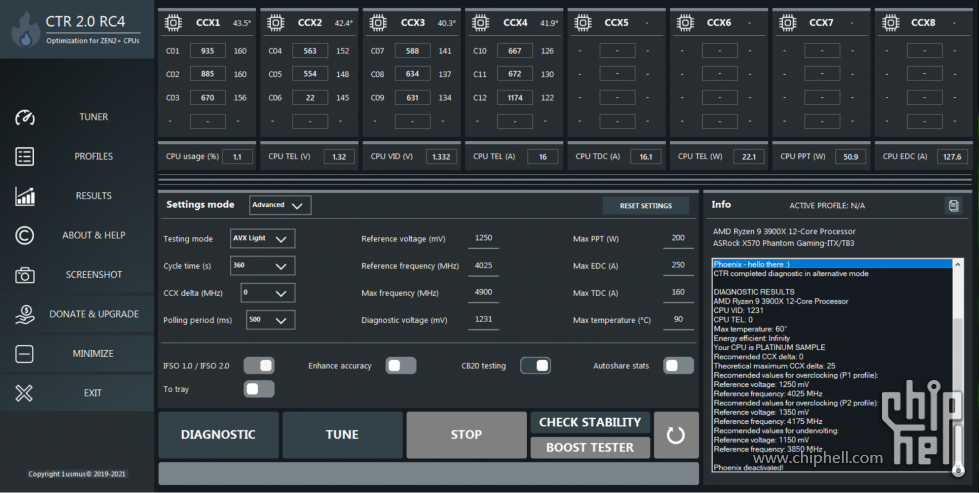Click the CCX4 chip icon

(480, 23)
